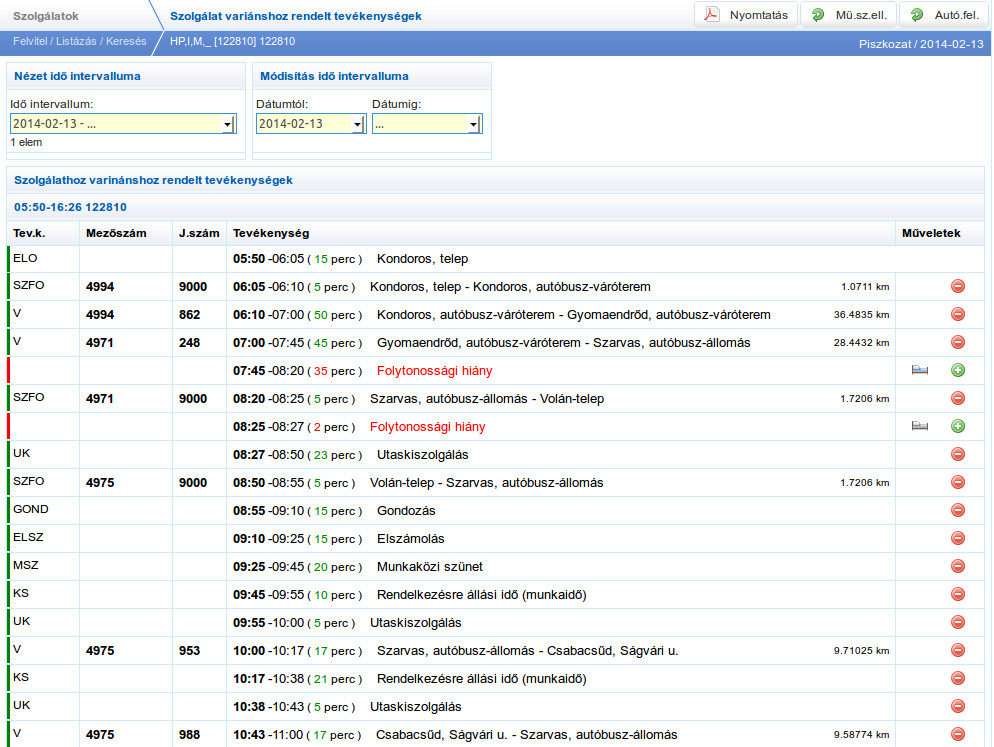
Task: Add activity to the 08:25 Folytonossági hiány gap
Action: pos(958,426)
